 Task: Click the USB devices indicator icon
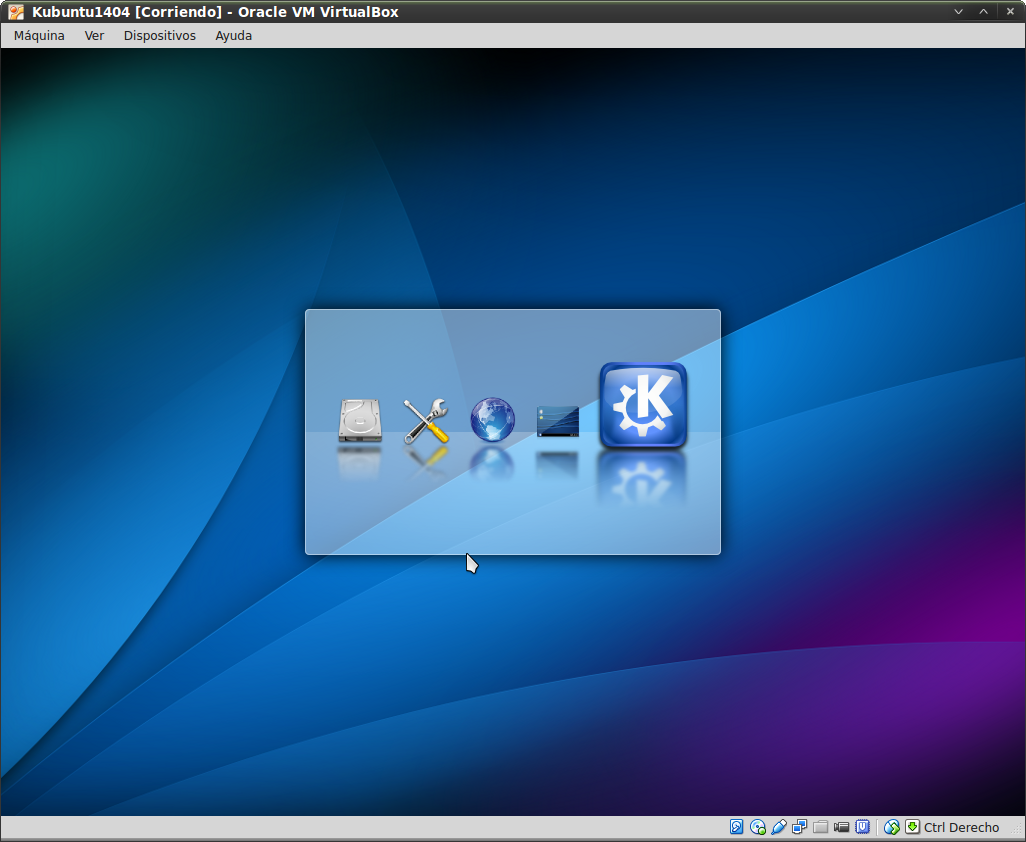[779, 827]
